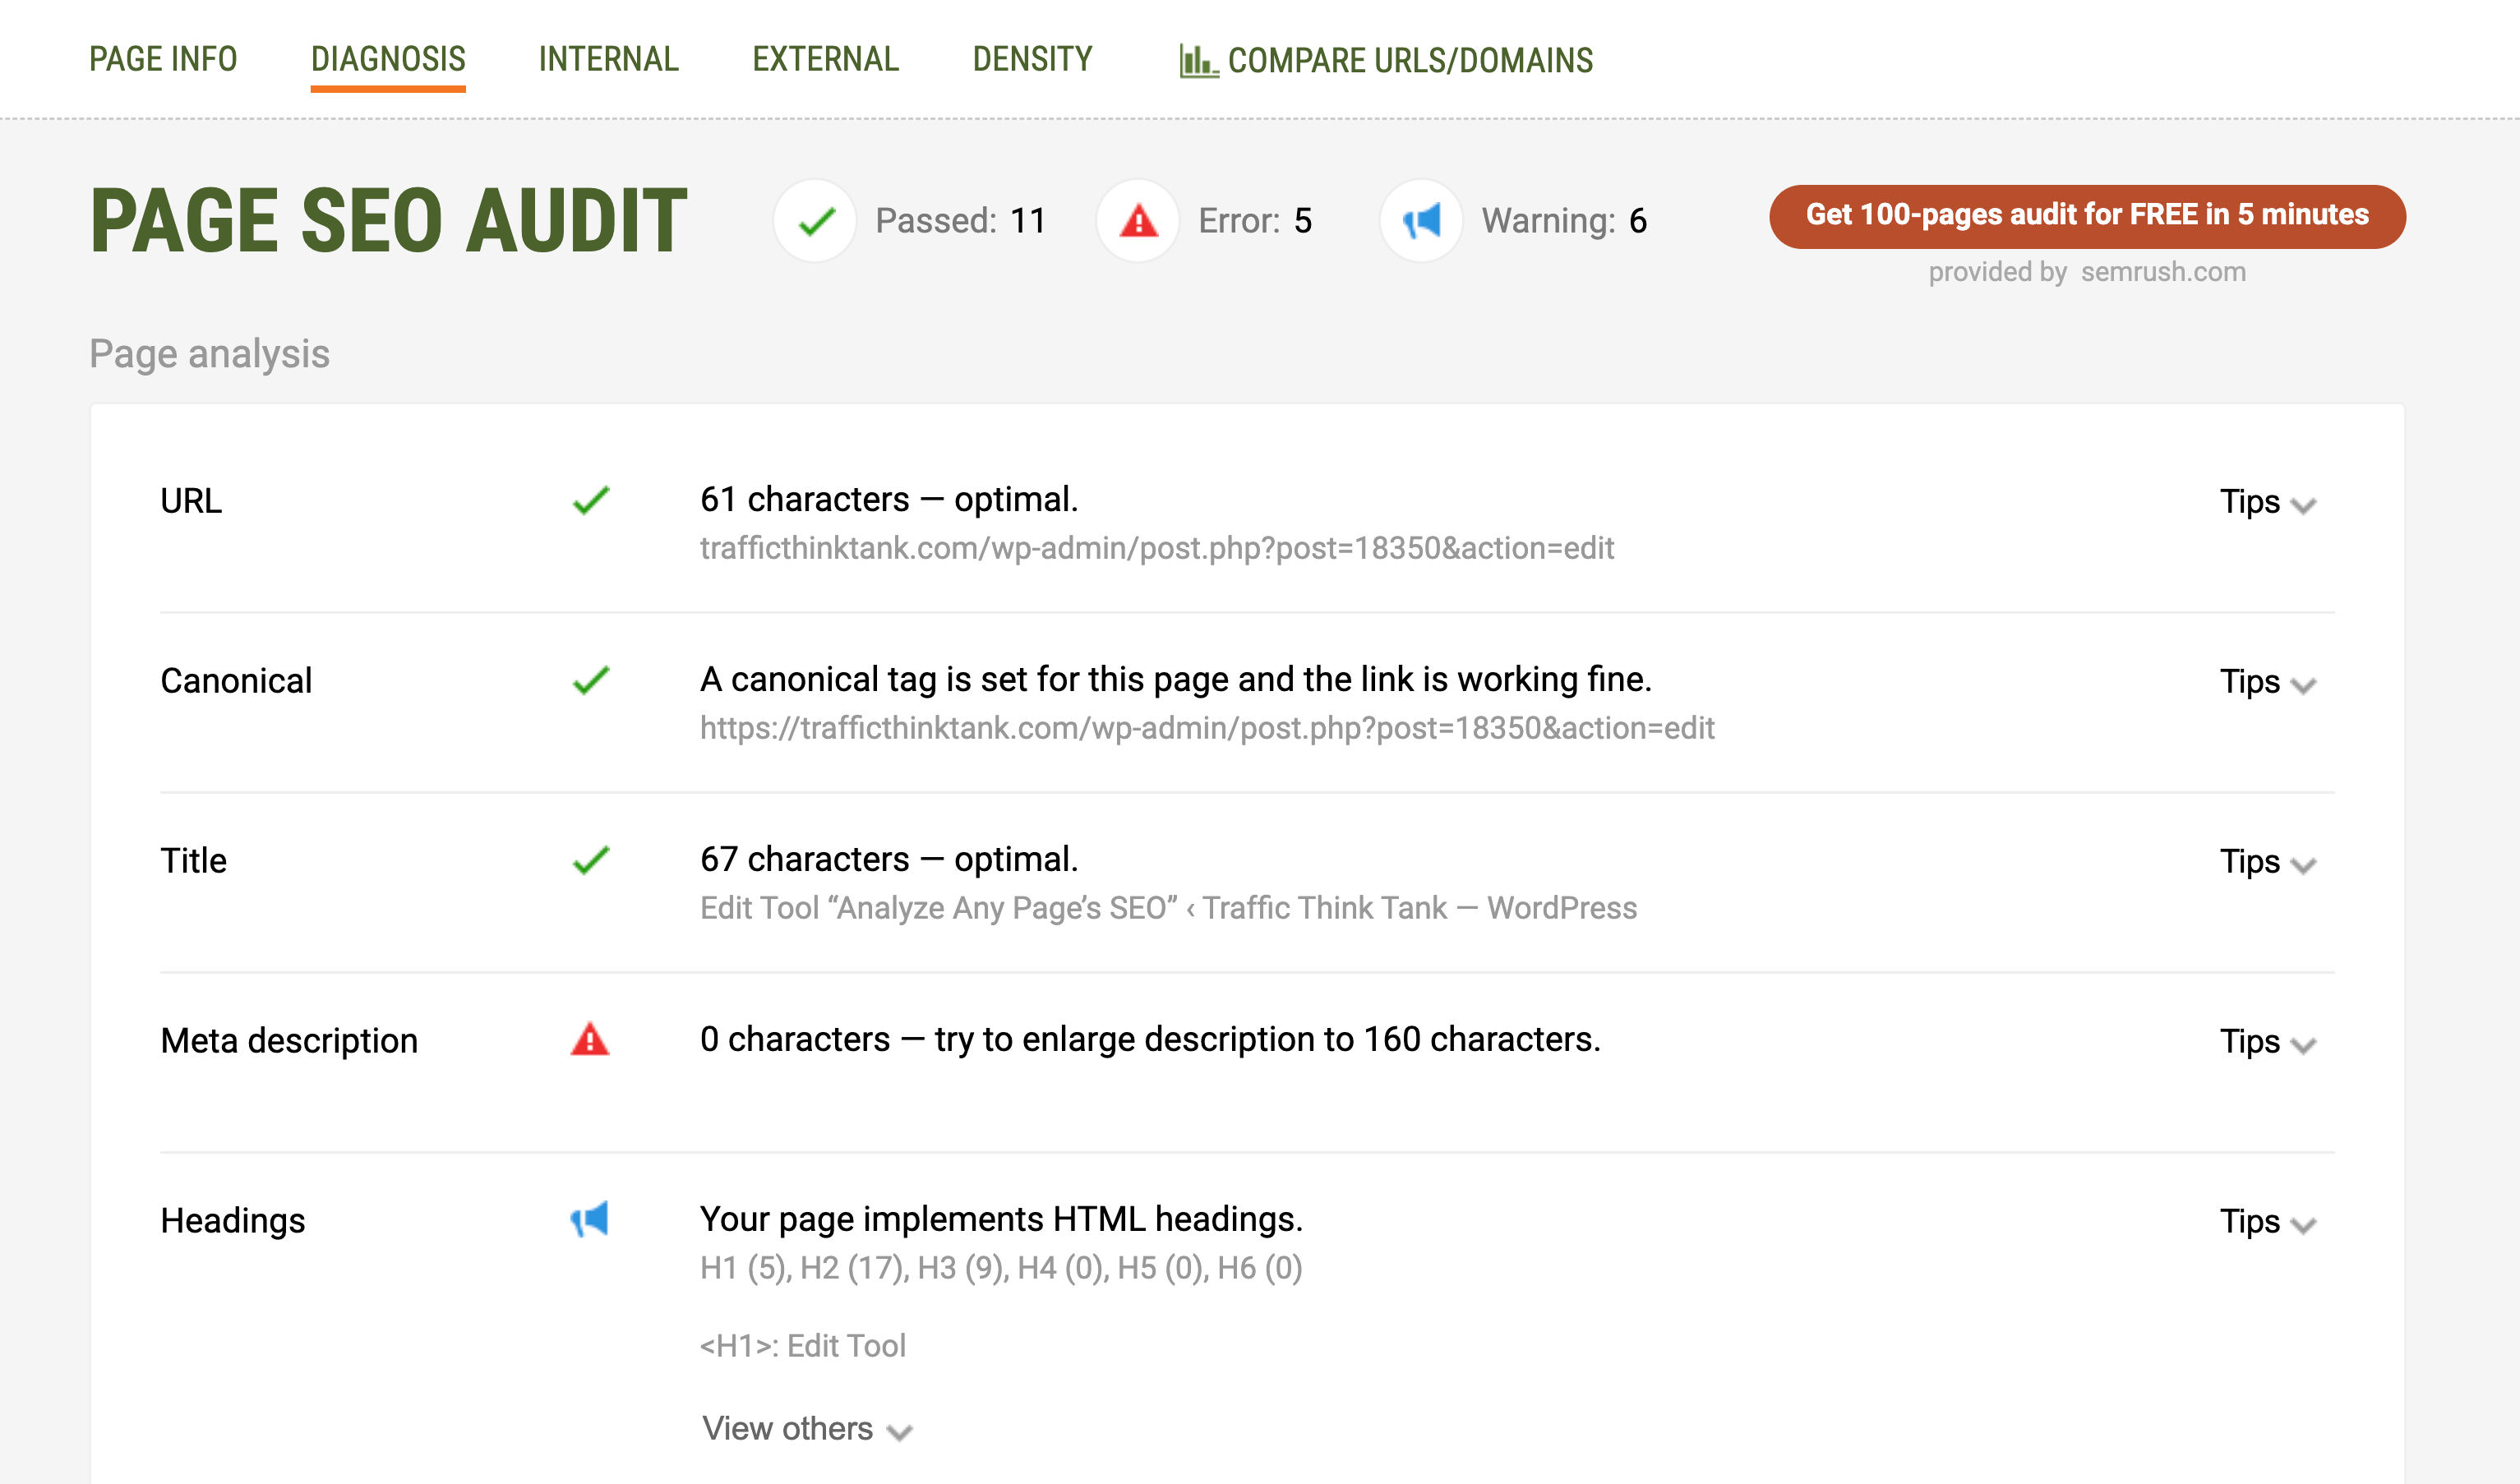Expand Tips for the URL row
Image resolution: width=2520 pixels, height=1484 pixels.
click(x=2267, y=502)
